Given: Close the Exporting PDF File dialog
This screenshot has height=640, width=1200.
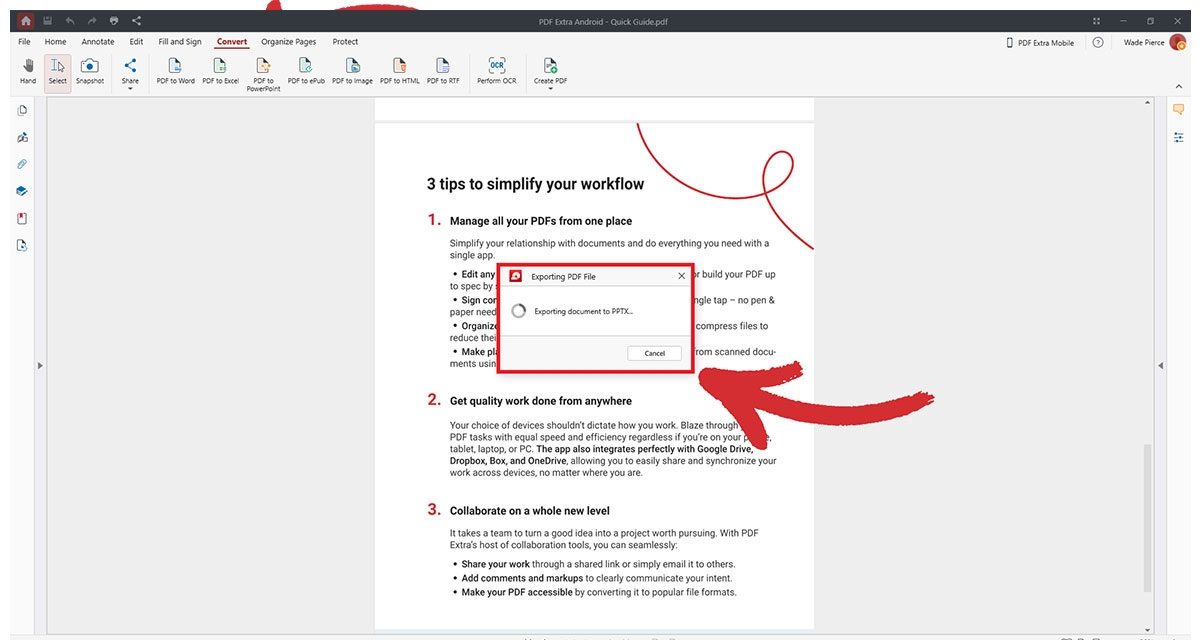Looking at the screenshot, I should (682, 276).
